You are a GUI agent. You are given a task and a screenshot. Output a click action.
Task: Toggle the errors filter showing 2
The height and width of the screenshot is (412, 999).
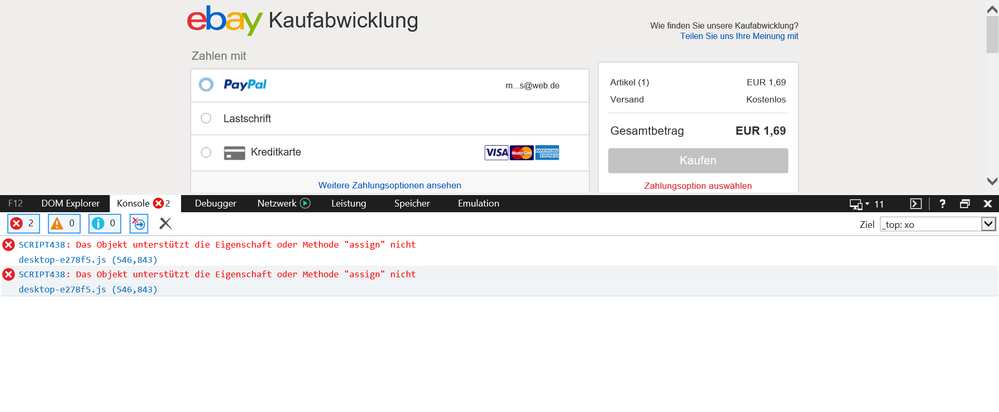click(x=24, y=224)
